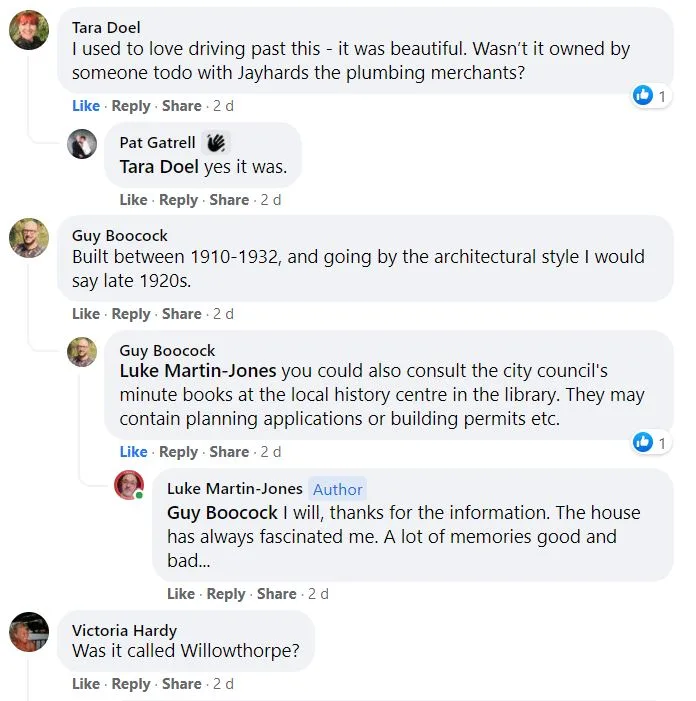The image size is (696, 701).
Task: Reply to Luke Martin-Jones's comment
Action: point(226,594)
